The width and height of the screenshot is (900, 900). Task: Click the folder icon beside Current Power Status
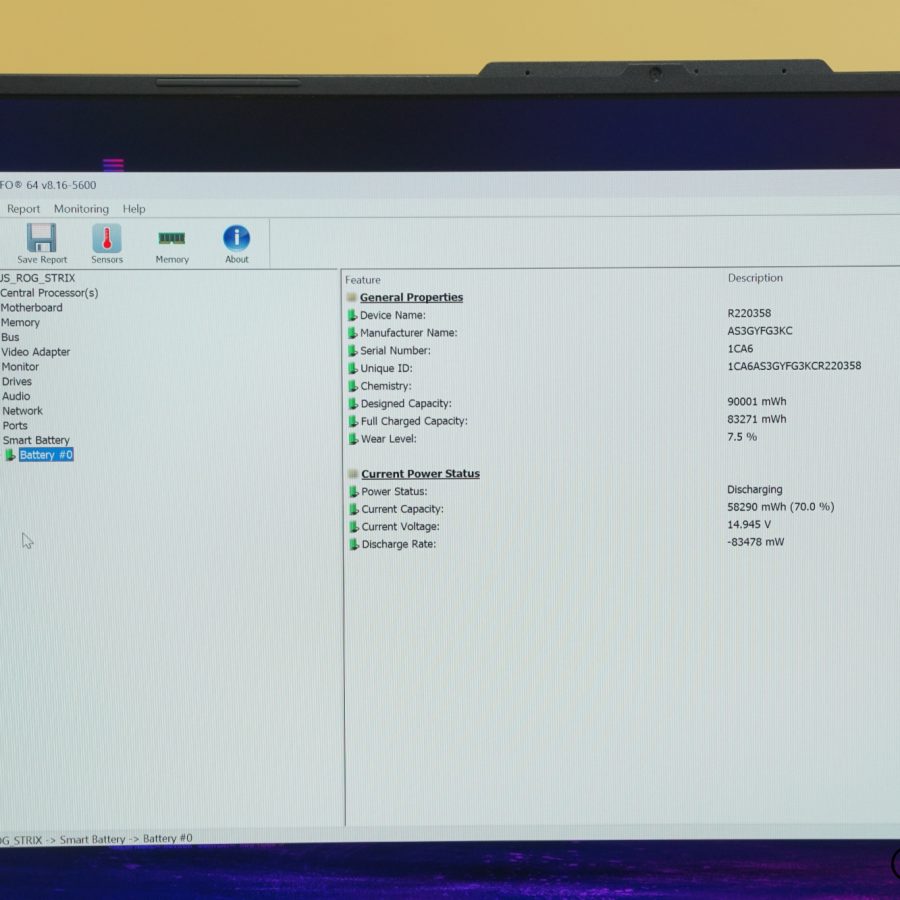click(x=353, y=474)
